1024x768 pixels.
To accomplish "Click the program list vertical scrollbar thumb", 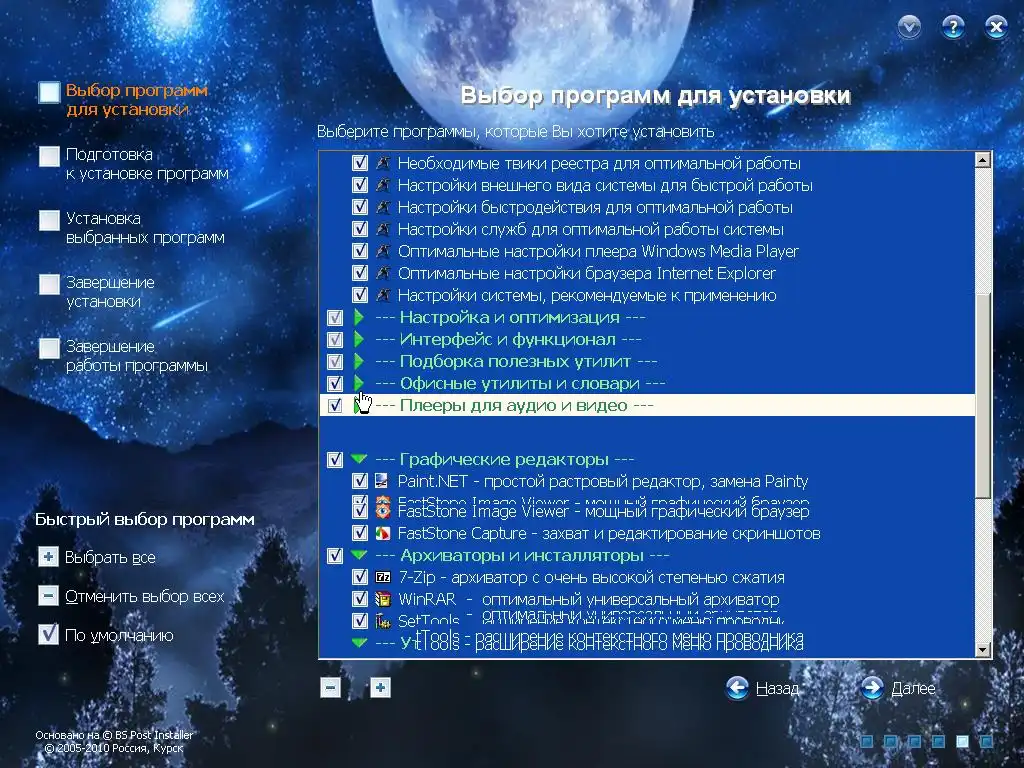I will click(983, 396).
